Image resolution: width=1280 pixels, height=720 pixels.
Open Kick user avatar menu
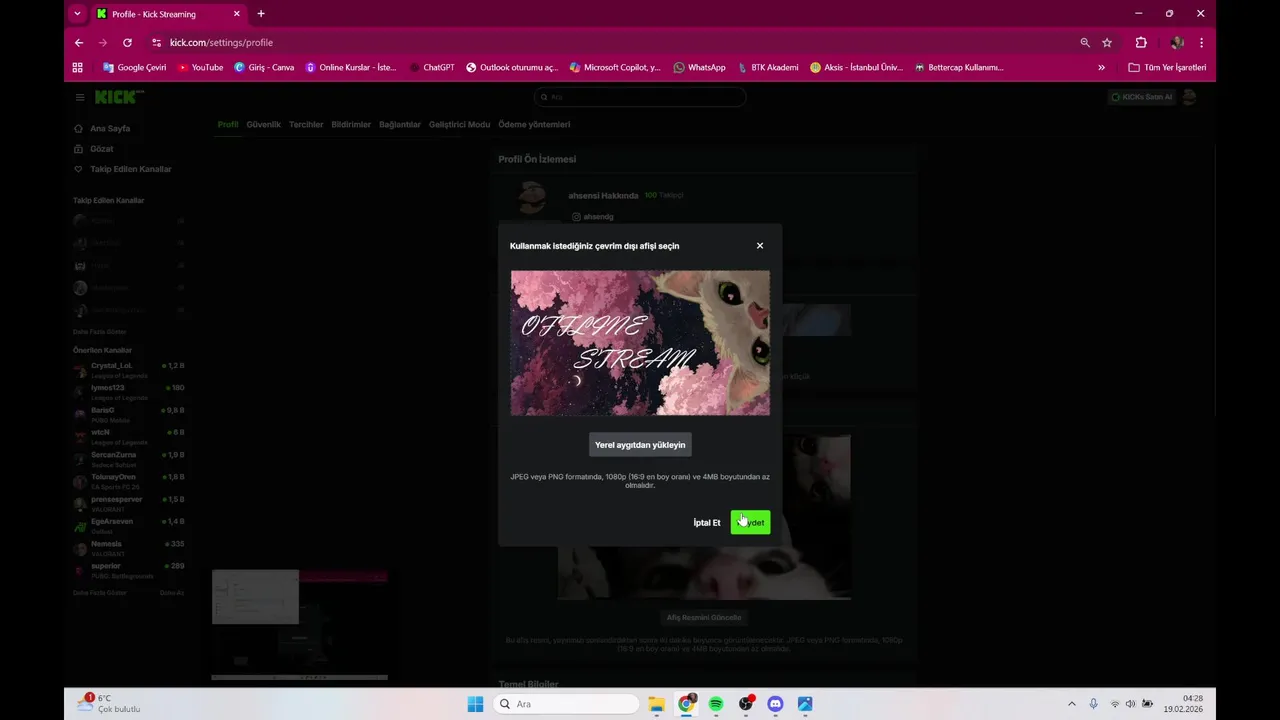click(1189, 97)
